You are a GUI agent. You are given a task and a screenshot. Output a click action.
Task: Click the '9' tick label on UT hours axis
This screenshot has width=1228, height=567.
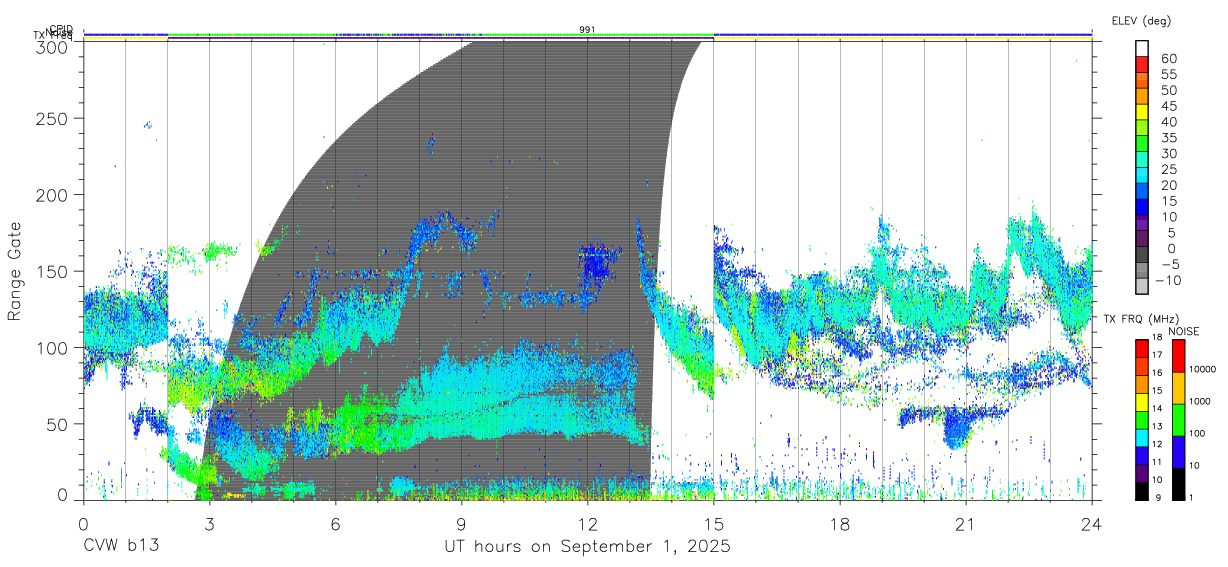click(461, 524)
